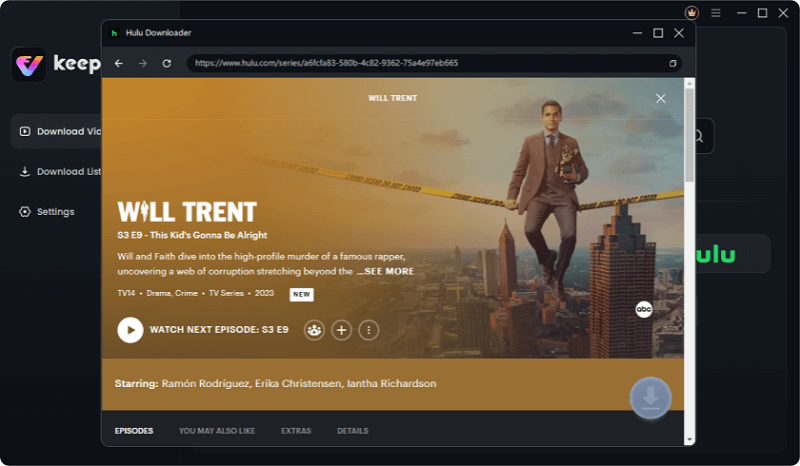This screenshot has width=800, height=466.
Task: Switch to You May Also Like tab
Action: point(217,431)
